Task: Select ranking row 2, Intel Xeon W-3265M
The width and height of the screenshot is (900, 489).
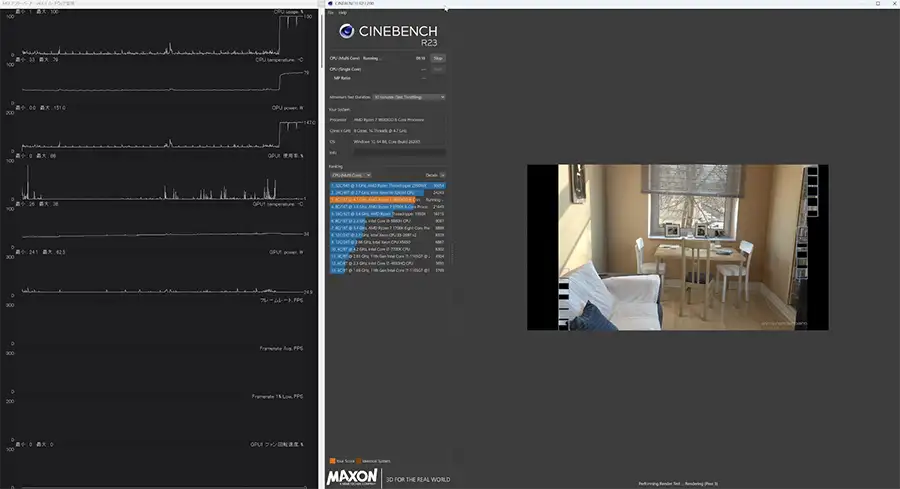Action: (x=387, y=193)
